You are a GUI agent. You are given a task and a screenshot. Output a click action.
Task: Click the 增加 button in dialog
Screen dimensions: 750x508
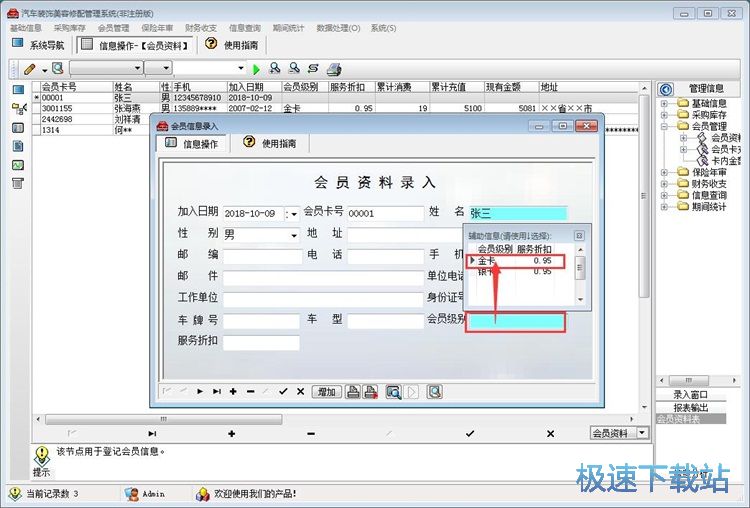[x=327, y=392]
